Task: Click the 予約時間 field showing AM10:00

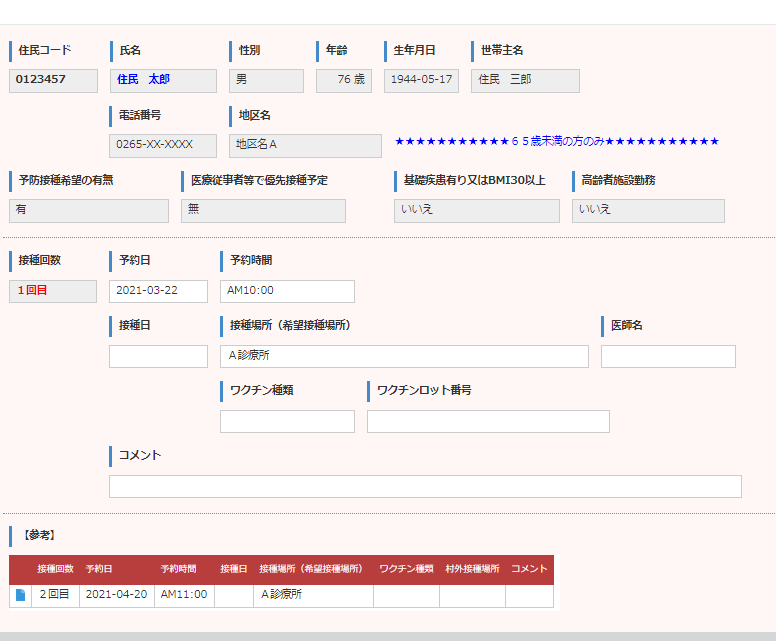Action: click(287, 291)
